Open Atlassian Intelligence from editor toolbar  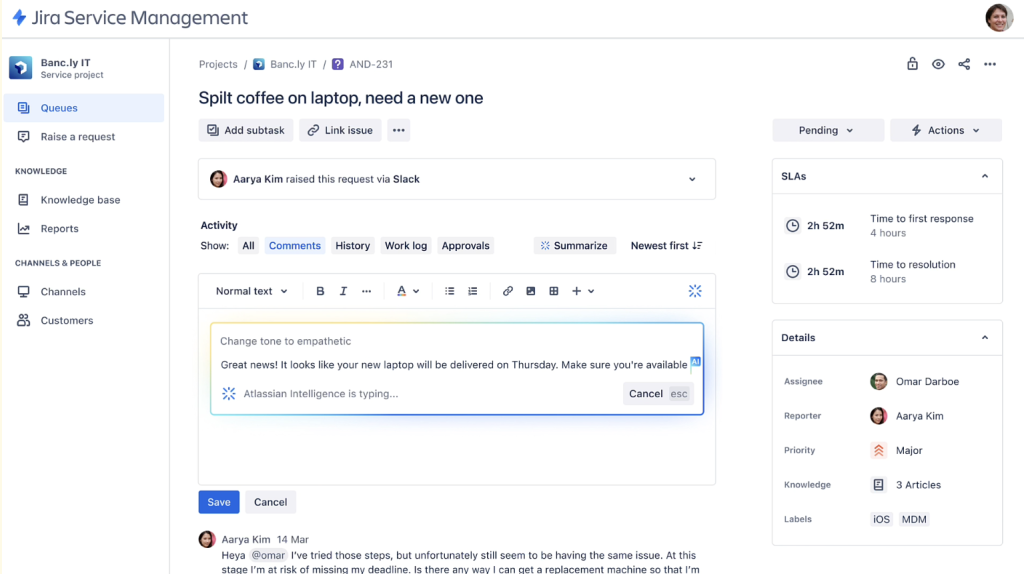coord(695,291)
